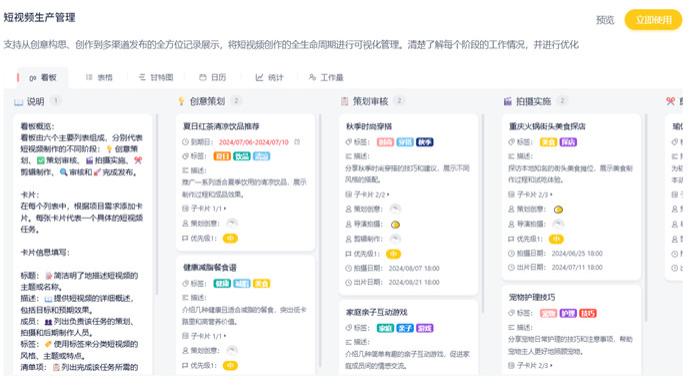Click the 策划创意 avatar in 夏日红茶 card
Viewport: 690px width, 389px height.
coord(232,223)
